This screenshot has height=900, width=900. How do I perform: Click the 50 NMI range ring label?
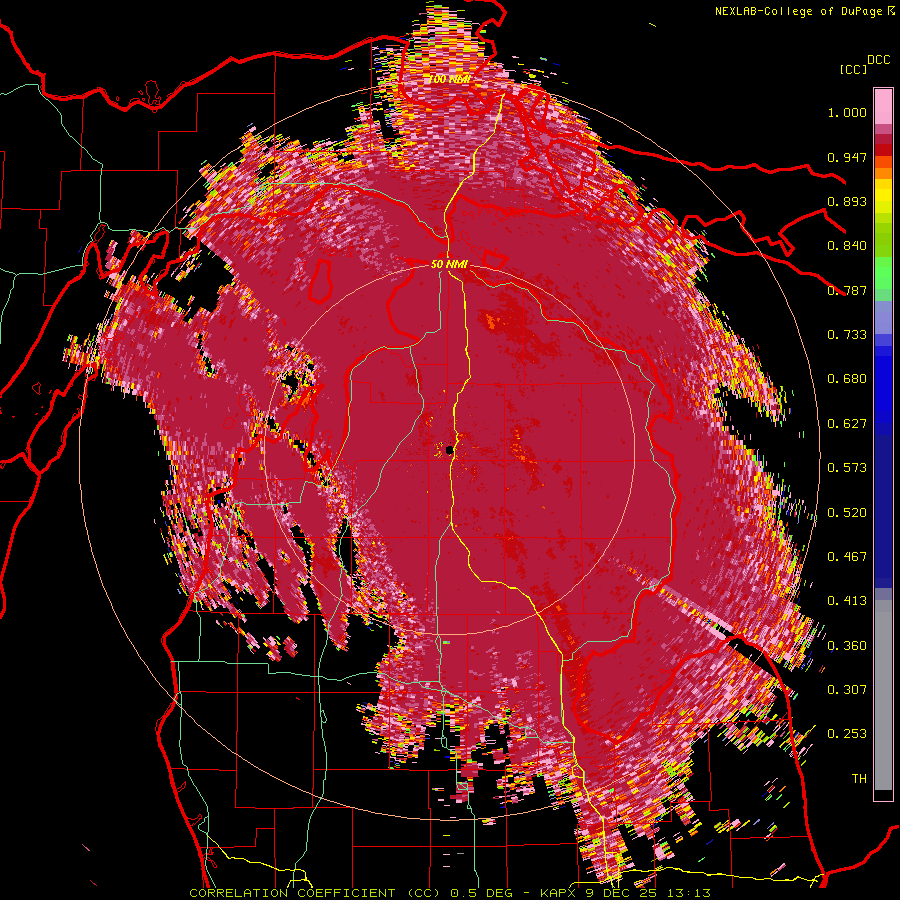tap(449, 265)
